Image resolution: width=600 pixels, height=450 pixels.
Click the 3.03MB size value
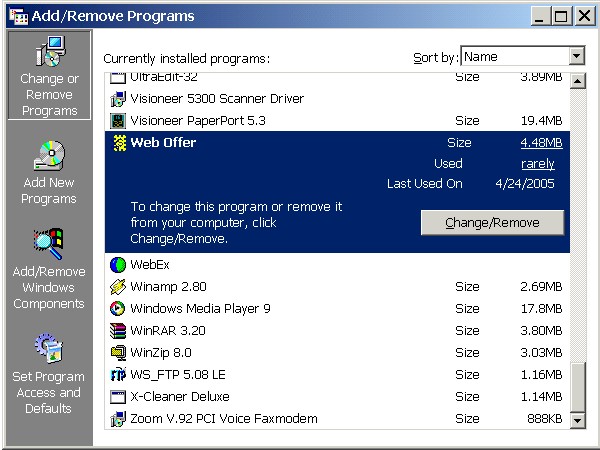[x=541, y=353]
